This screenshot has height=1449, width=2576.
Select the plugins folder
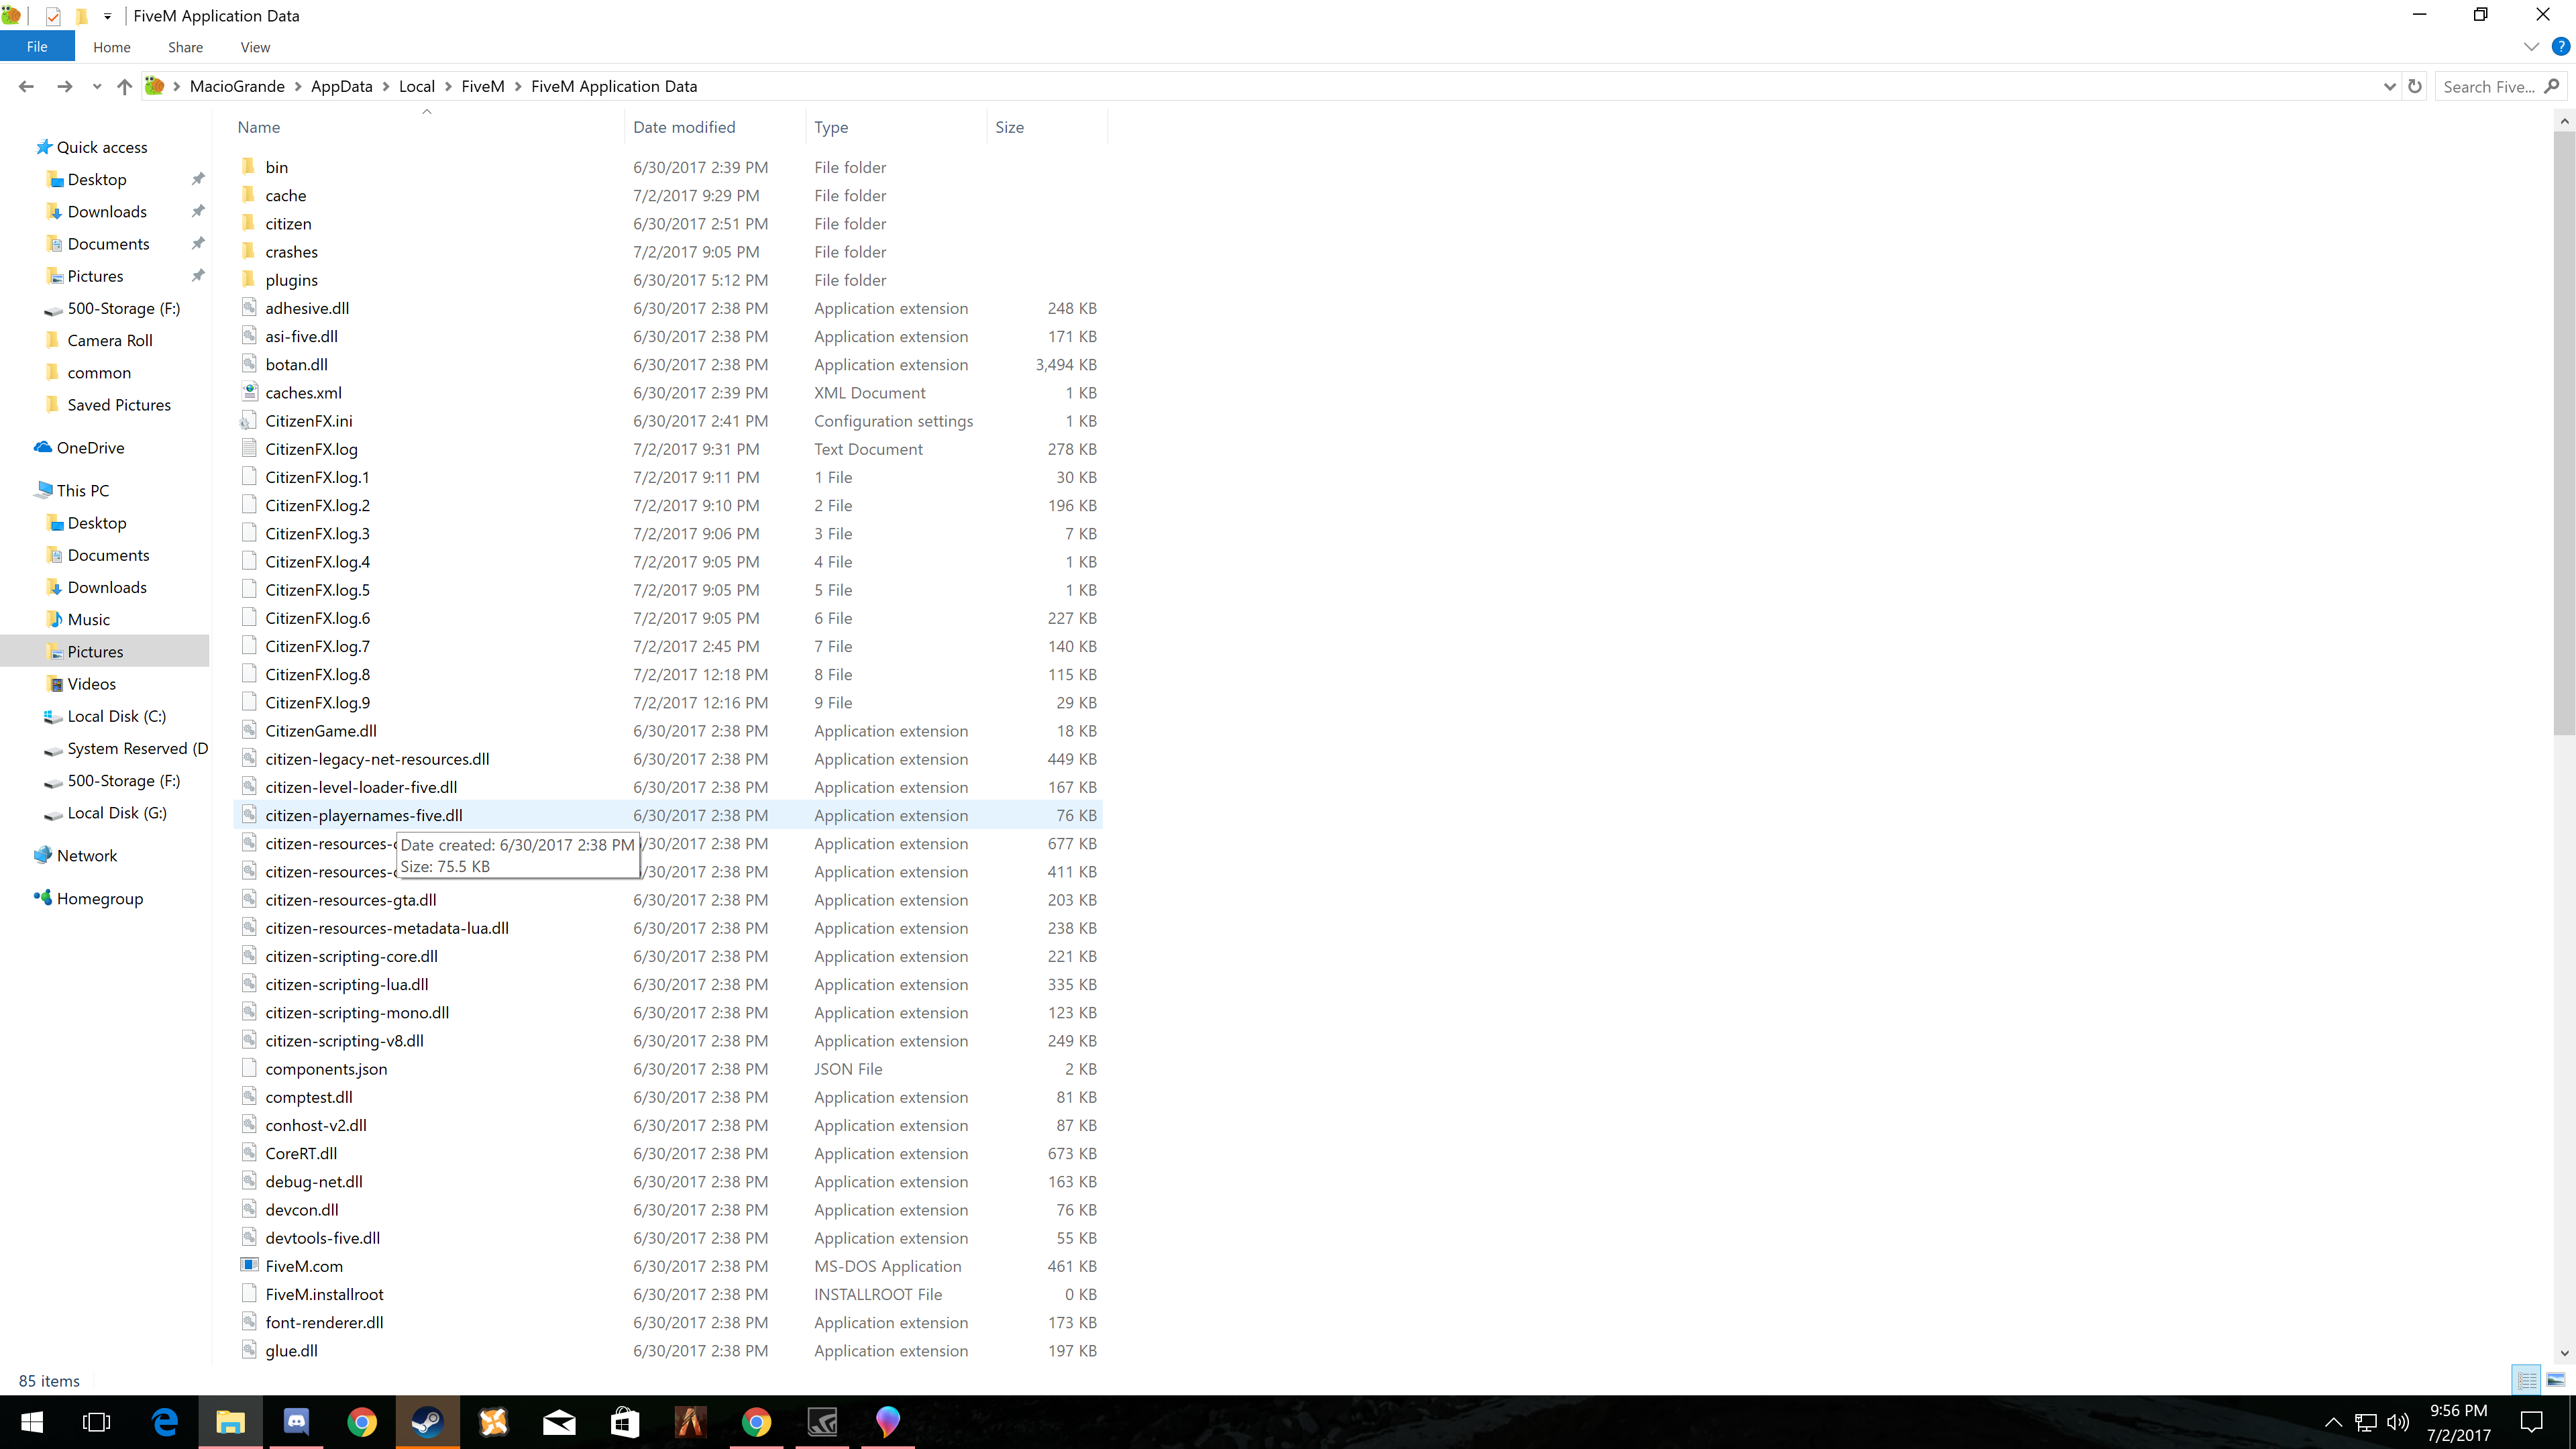coord(291,280)
